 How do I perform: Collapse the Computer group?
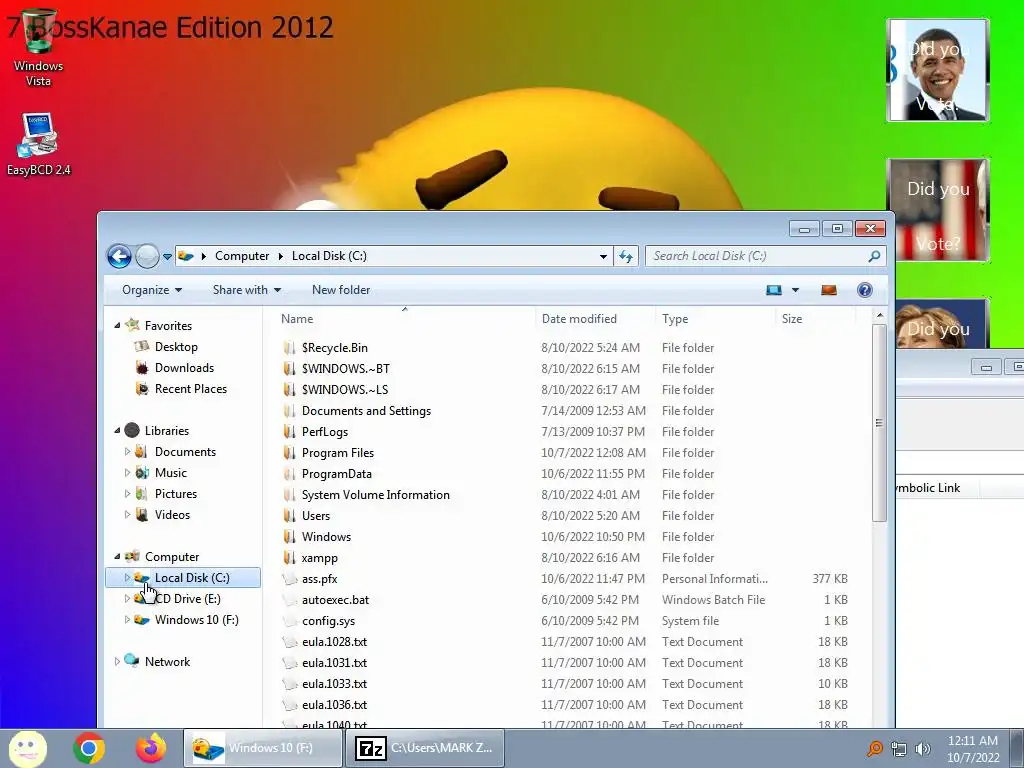(x=118, y=556)
